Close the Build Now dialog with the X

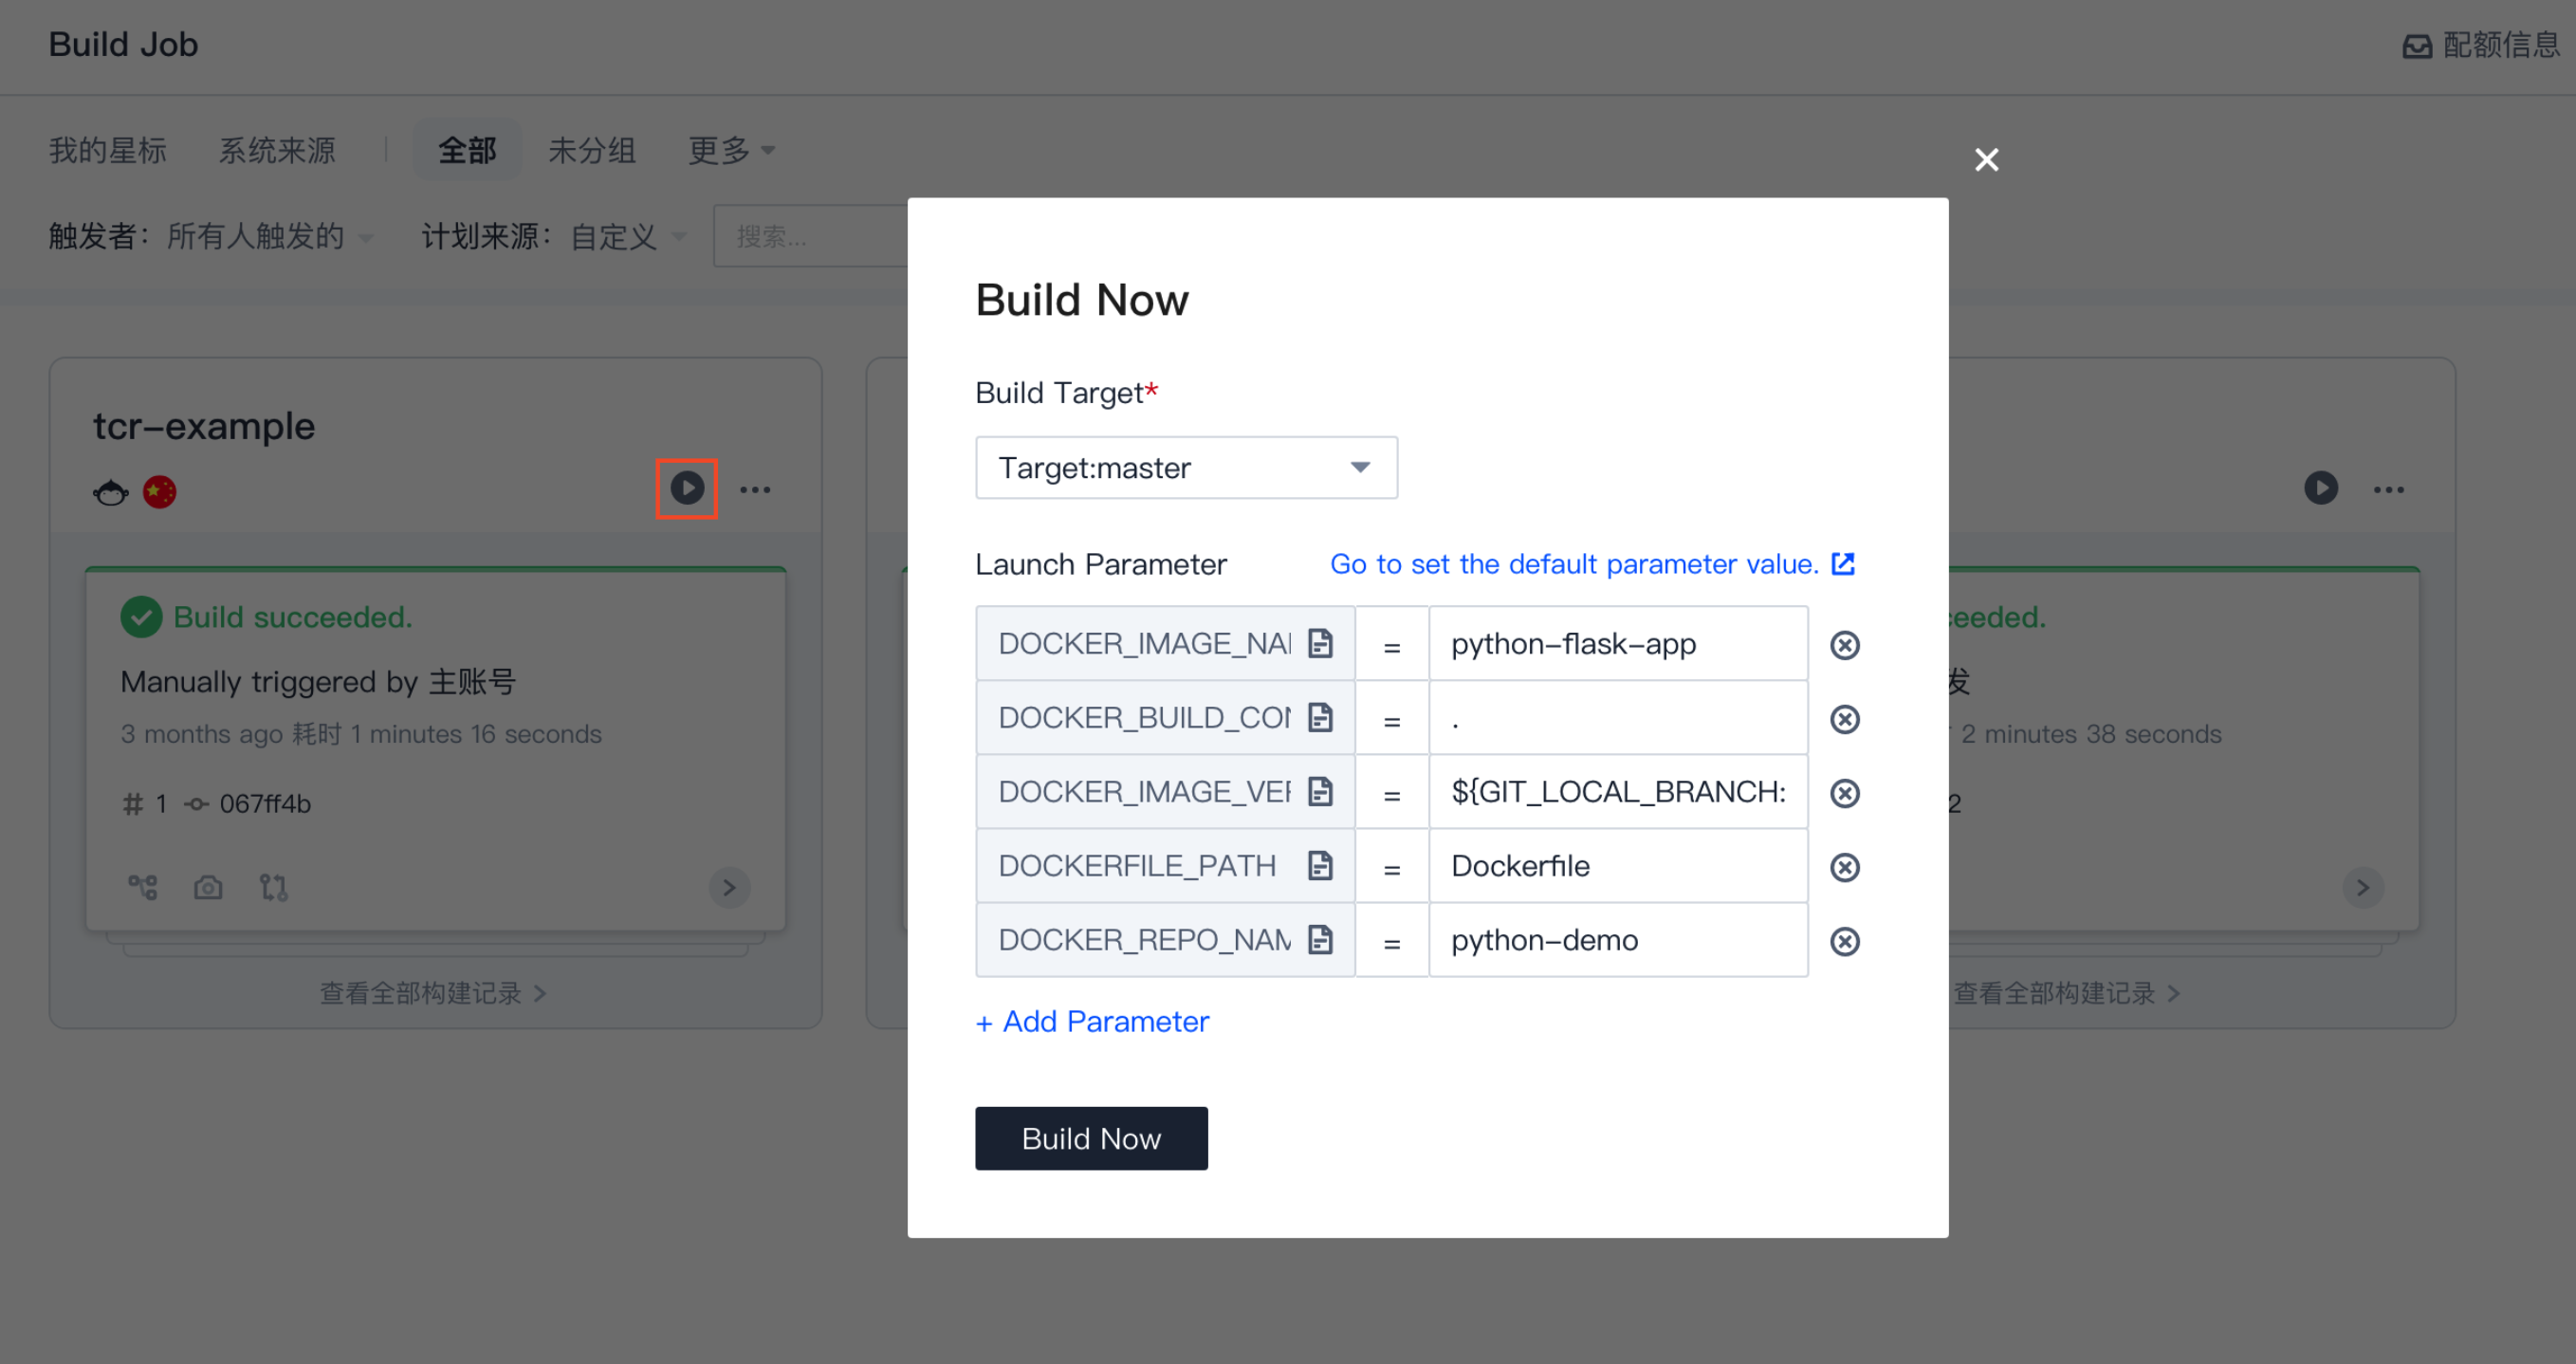pos(1986,160)
